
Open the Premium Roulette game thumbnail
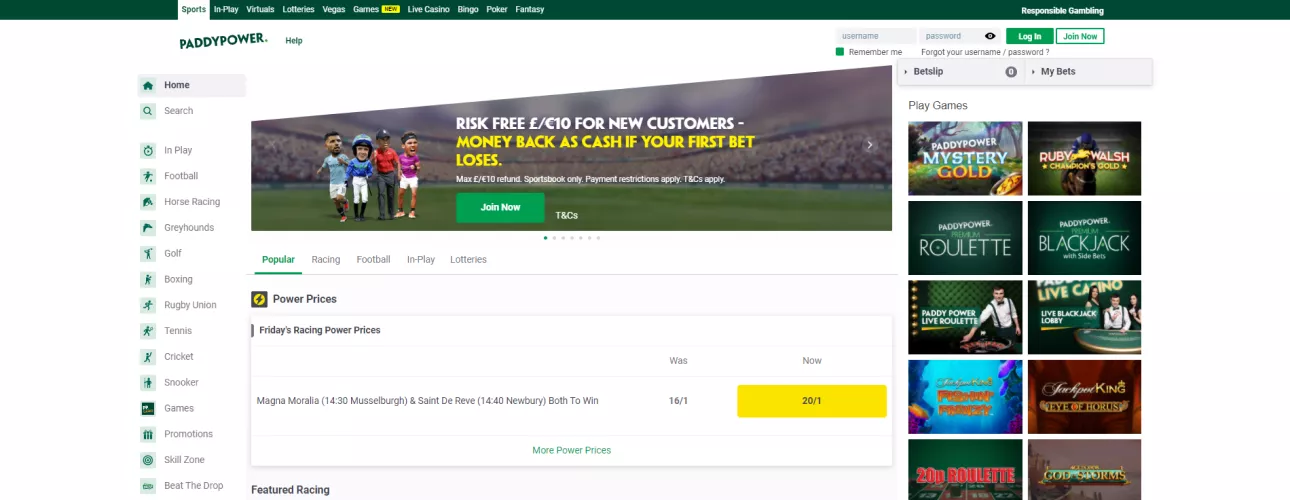tap(965, 238)
